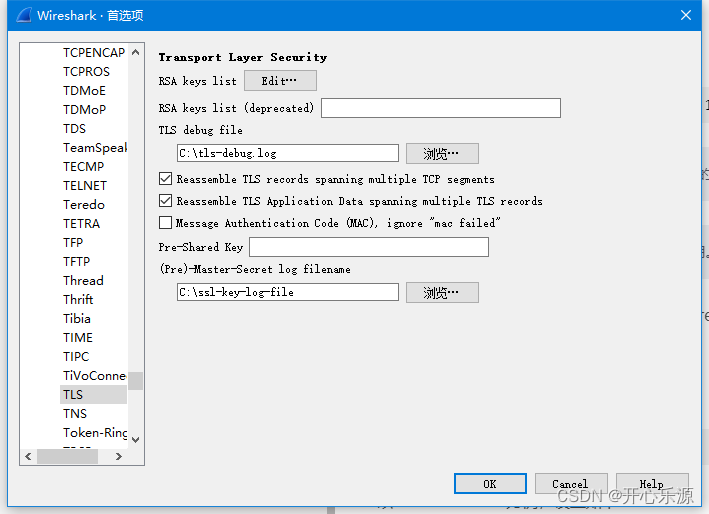Confirm preferences with OK
Viewport: 709px width, 514px height.
tap(490, 484)
